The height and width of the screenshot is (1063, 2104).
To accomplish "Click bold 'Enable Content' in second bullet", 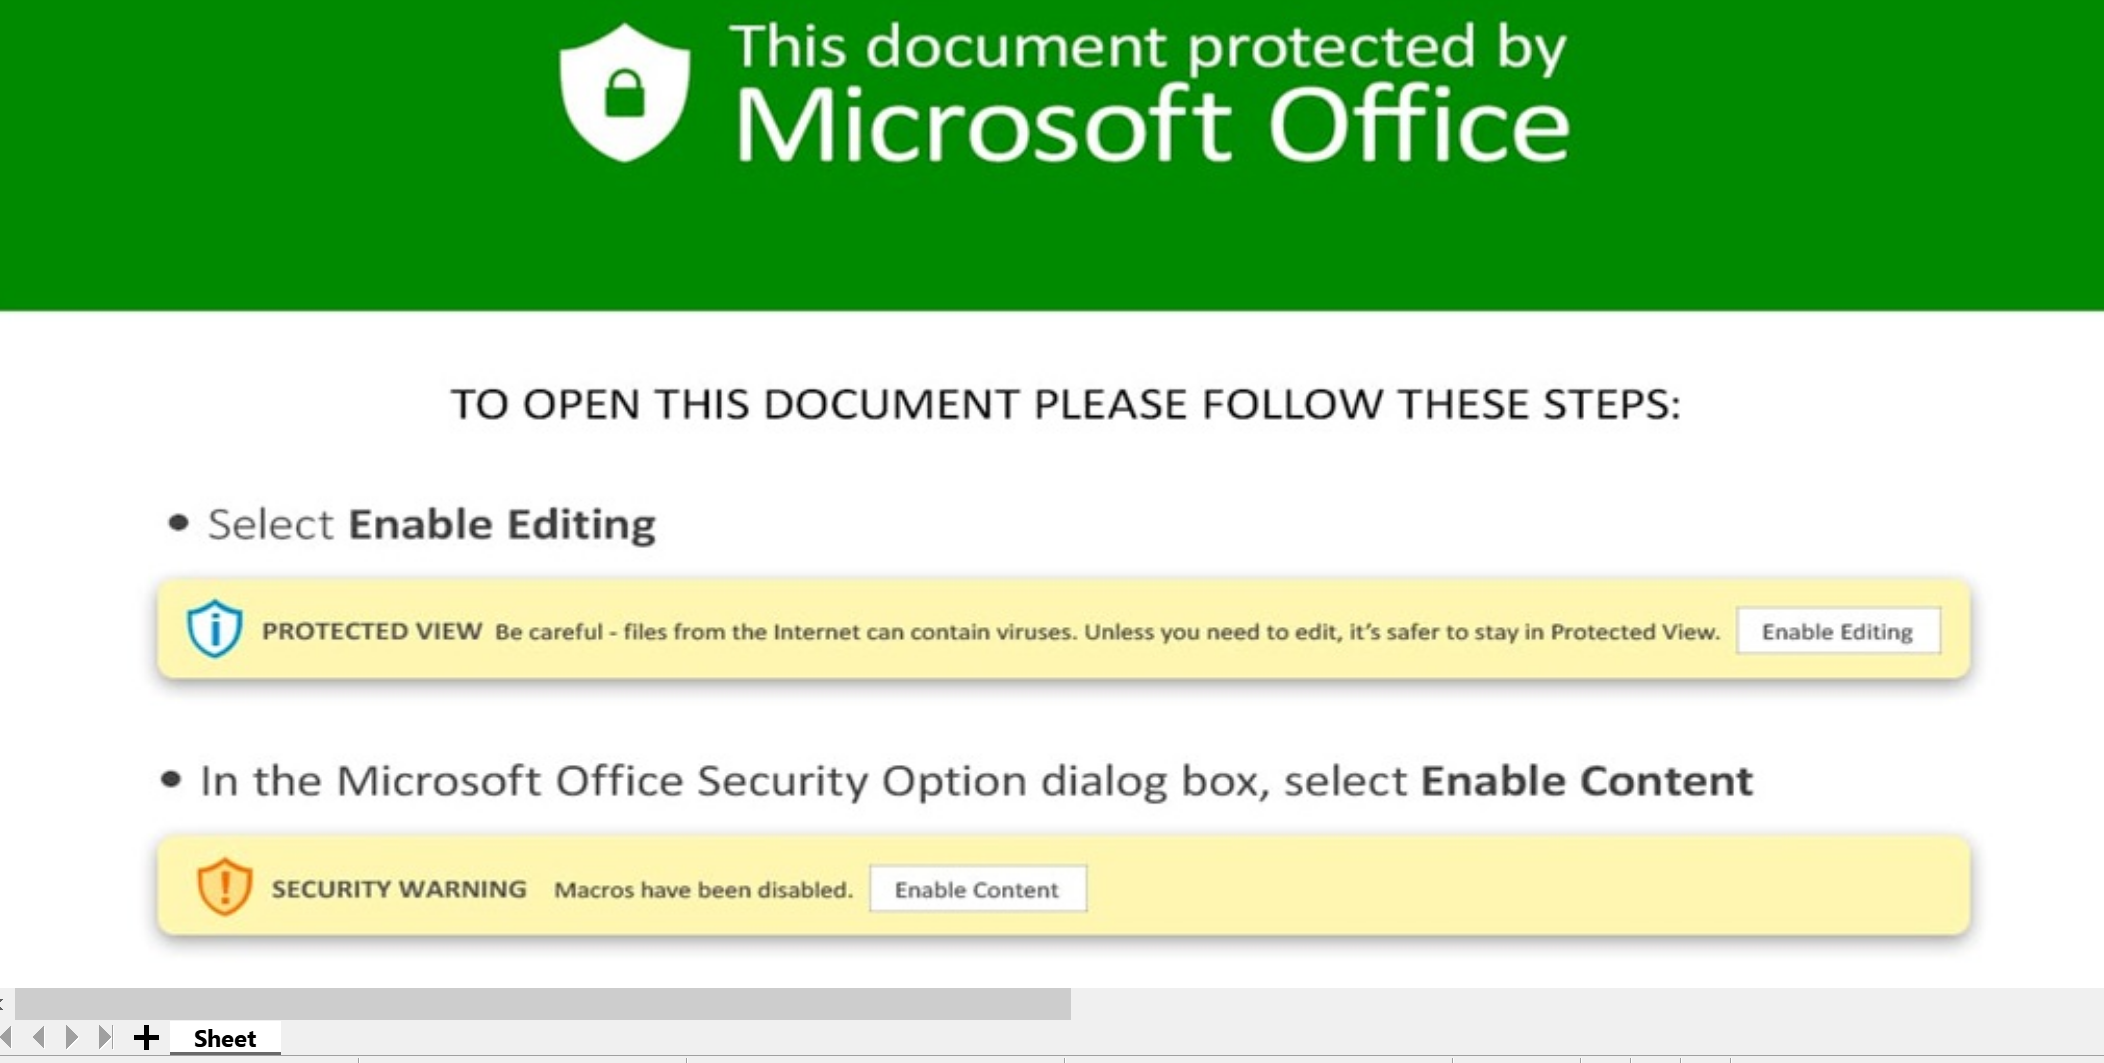I will tap(1587, 780).
